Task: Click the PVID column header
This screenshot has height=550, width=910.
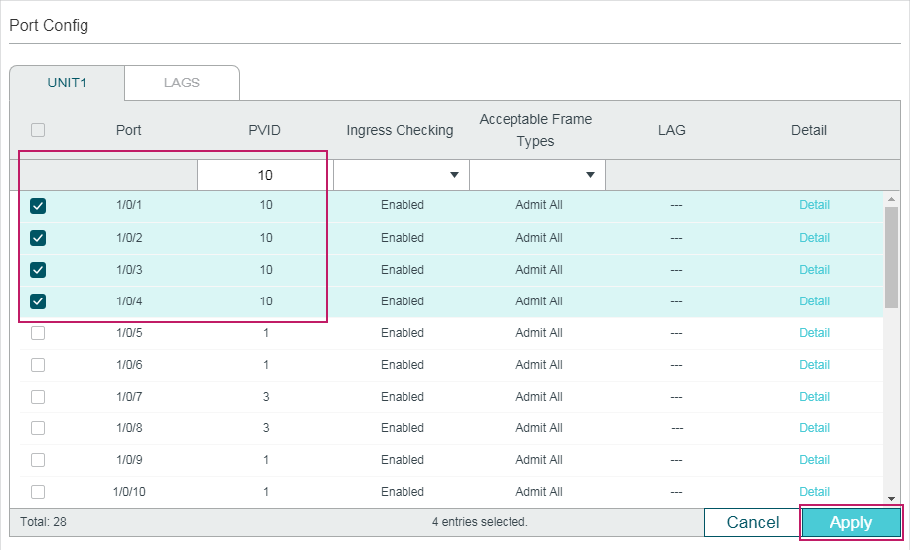Action: 265,130
